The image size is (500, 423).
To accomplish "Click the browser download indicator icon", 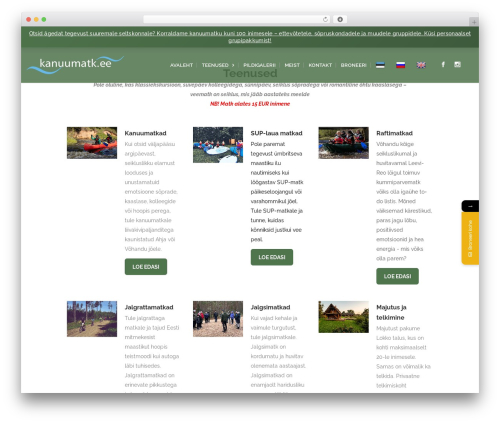I will (x=340, y=19).
